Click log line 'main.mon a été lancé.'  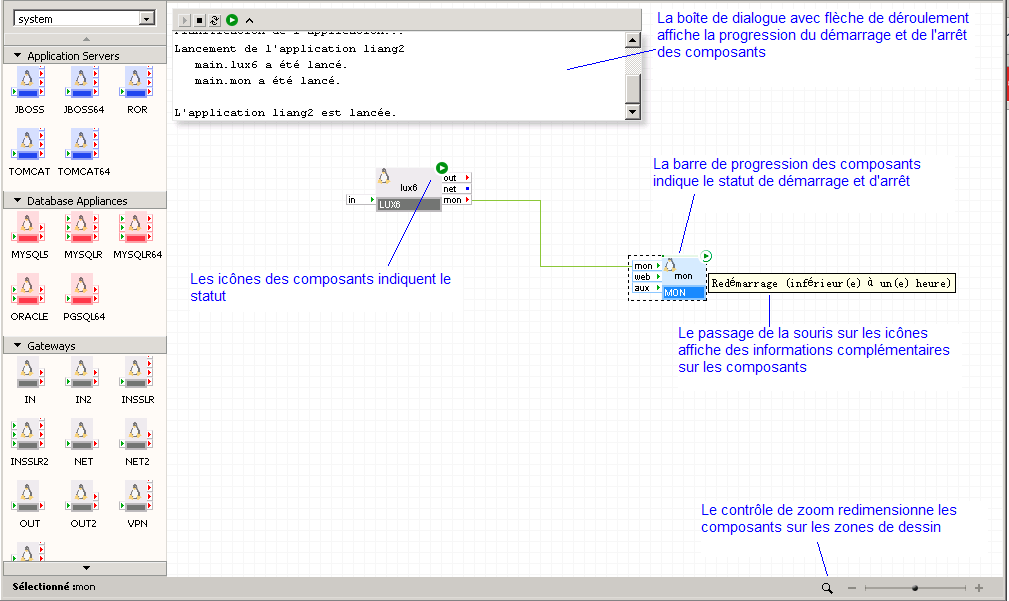point(267,80)
